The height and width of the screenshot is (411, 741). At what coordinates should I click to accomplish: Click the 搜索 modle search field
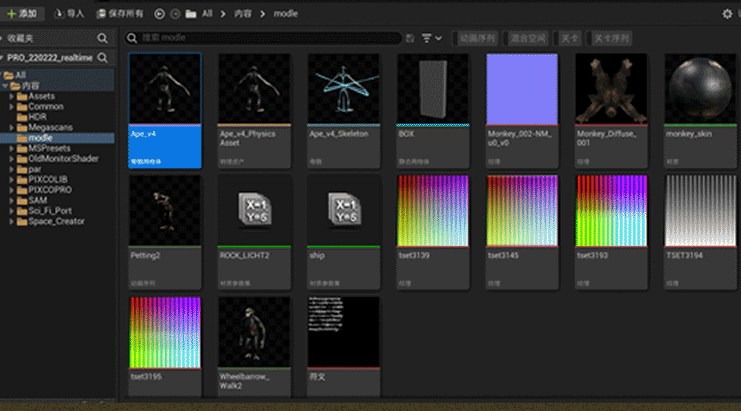264,38
